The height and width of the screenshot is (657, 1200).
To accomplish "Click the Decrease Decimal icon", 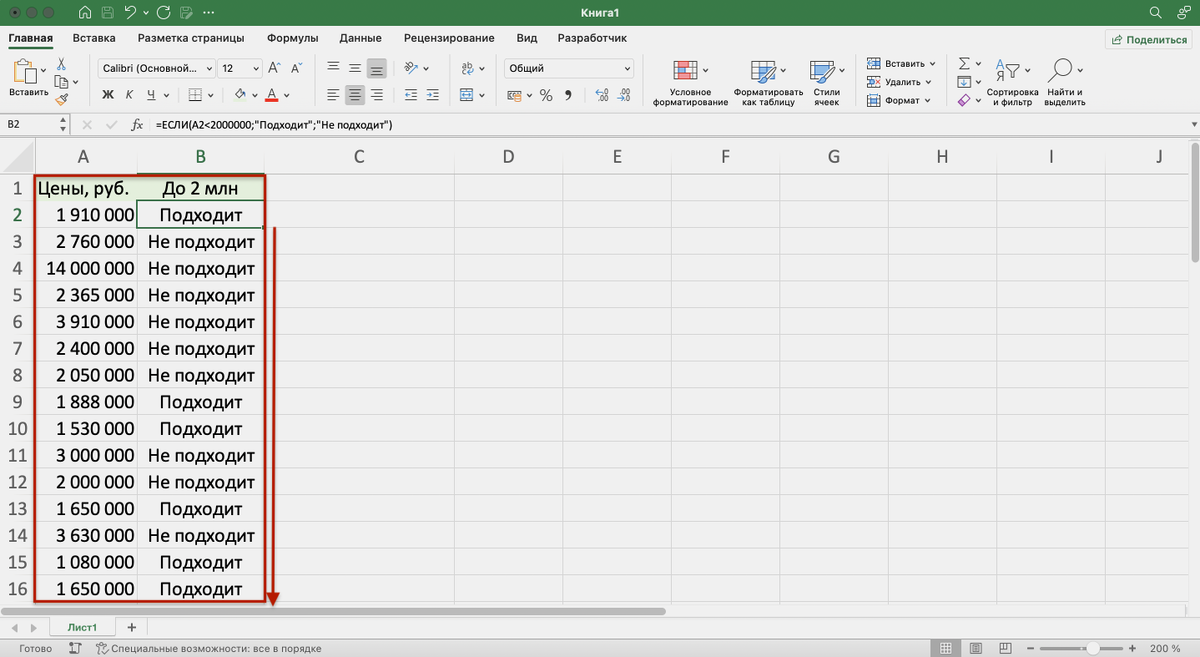I will click(625, 95).
